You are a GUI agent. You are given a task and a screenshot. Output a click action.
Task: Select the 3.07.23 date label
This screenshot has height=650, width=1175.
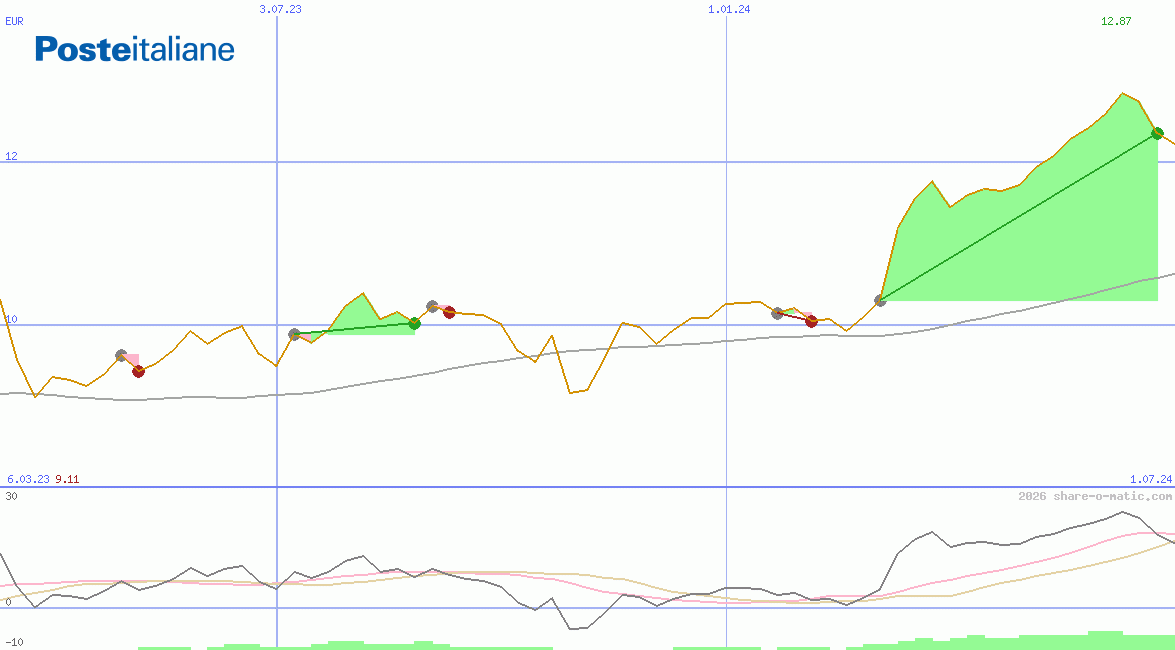(280, 9)
